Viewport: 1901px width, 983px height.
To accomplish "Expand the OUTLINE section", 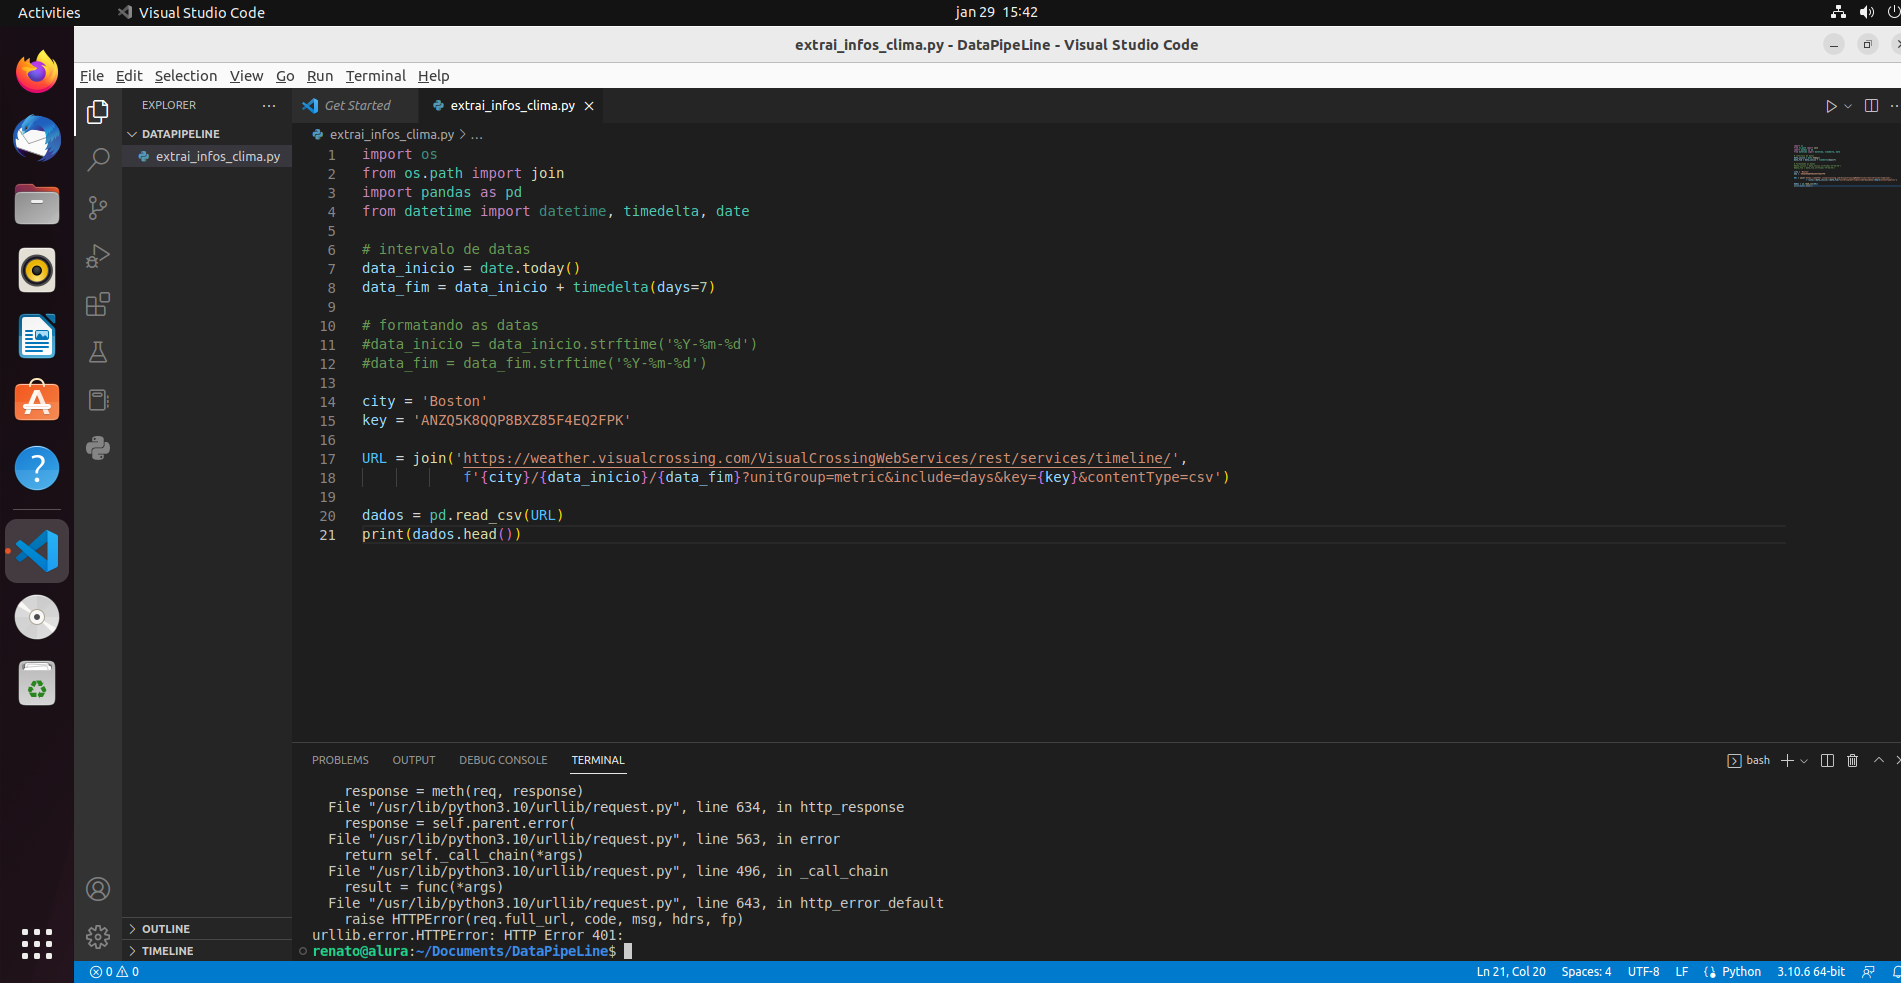I will click(x=207, y=929).
